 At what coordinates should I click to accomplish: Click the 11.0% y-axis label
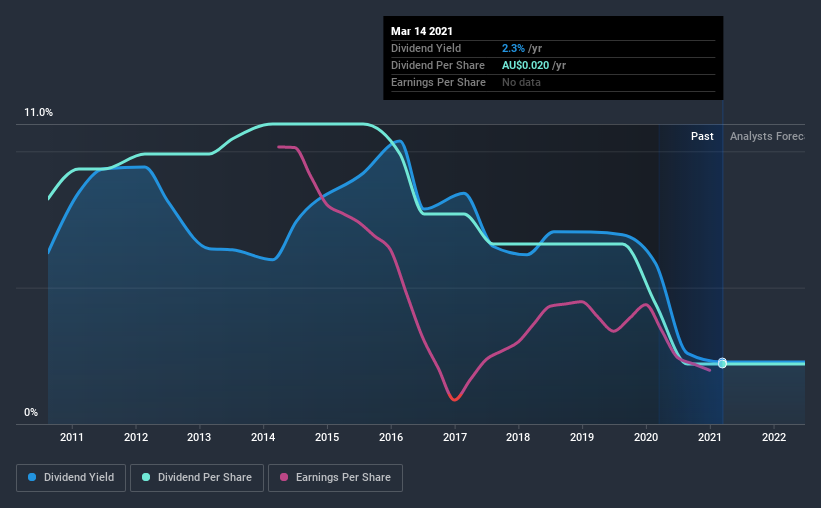[38, 113]
